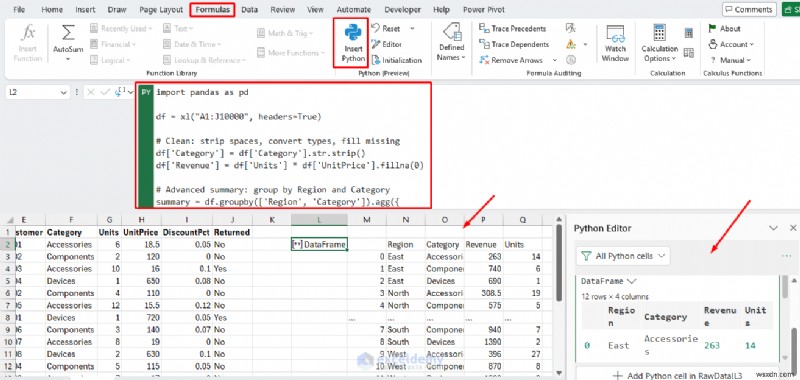Expand the DataFrame output chevron in Python Editor
Image resolution: width=800 pixels, height=380 pixels.
(632, 281)
